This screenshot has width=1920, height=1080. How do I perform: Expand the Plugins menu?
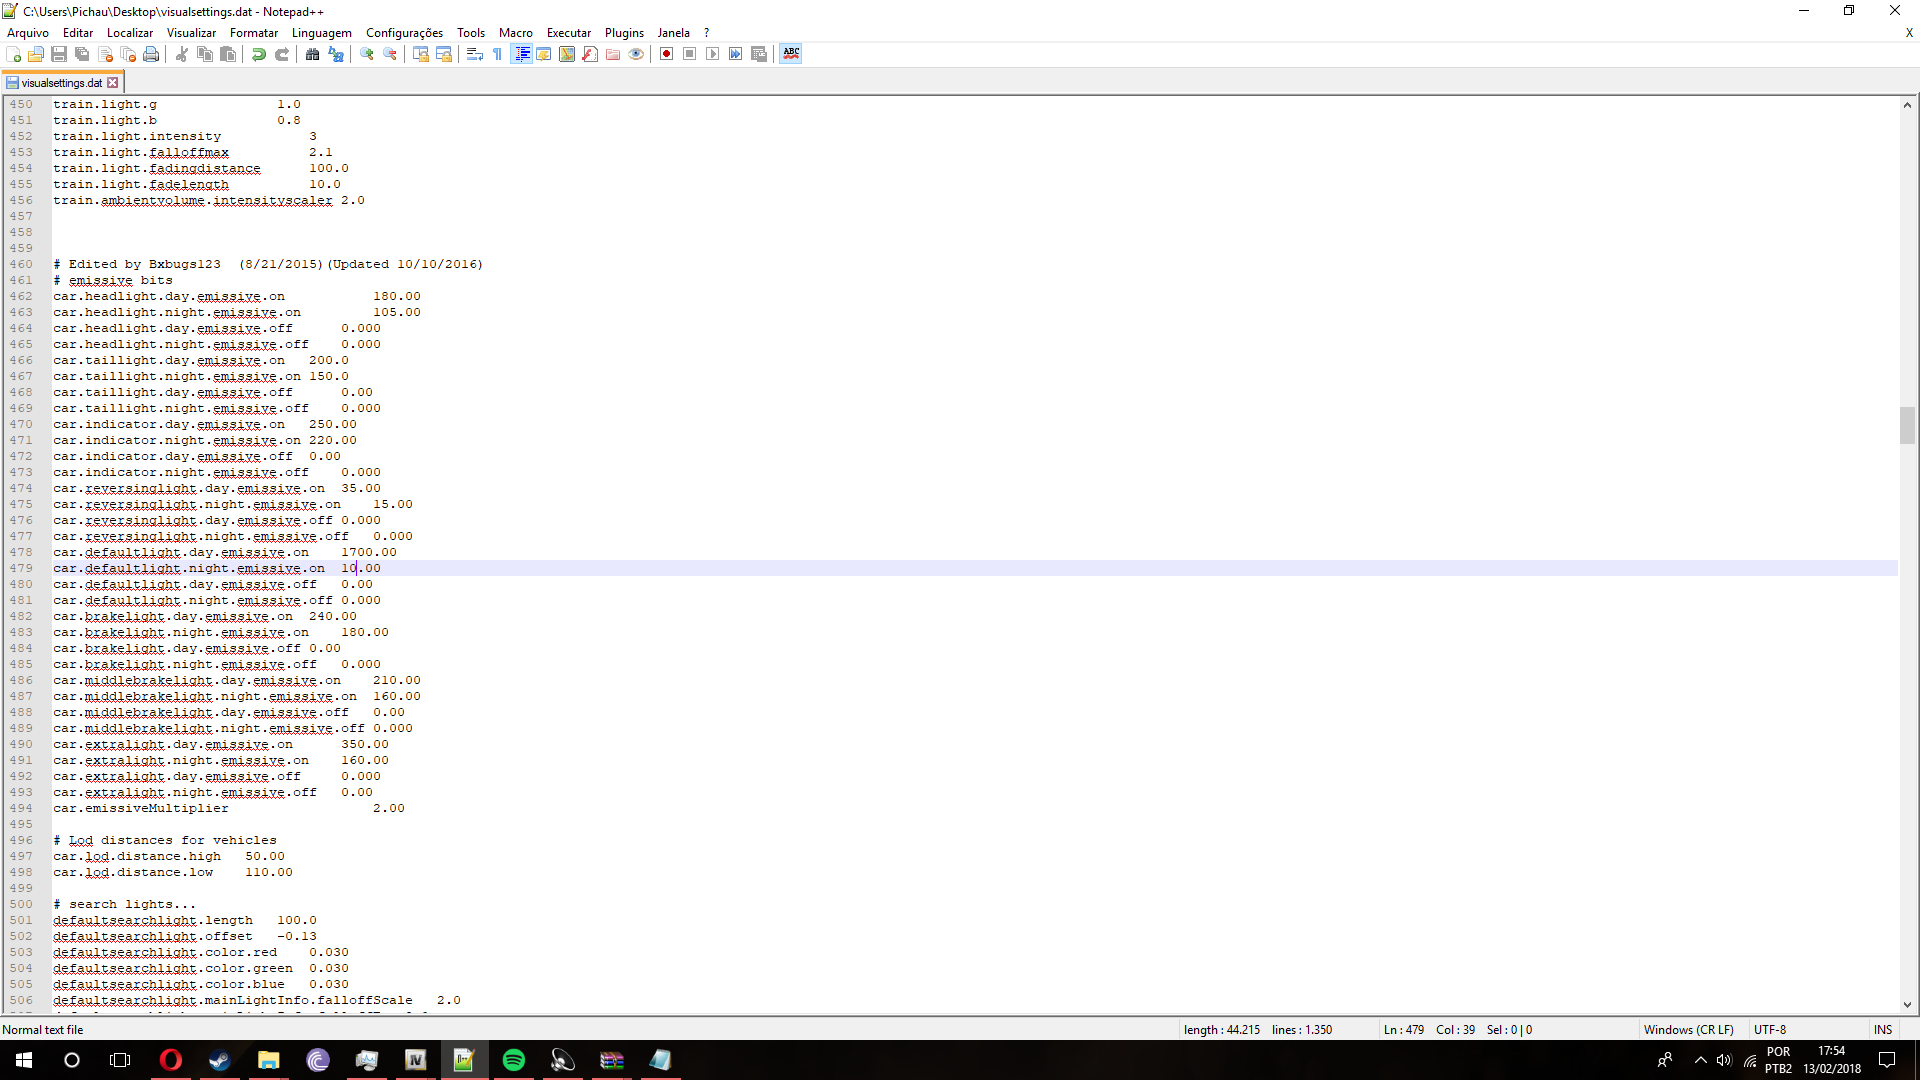click(x=624, y=33)
